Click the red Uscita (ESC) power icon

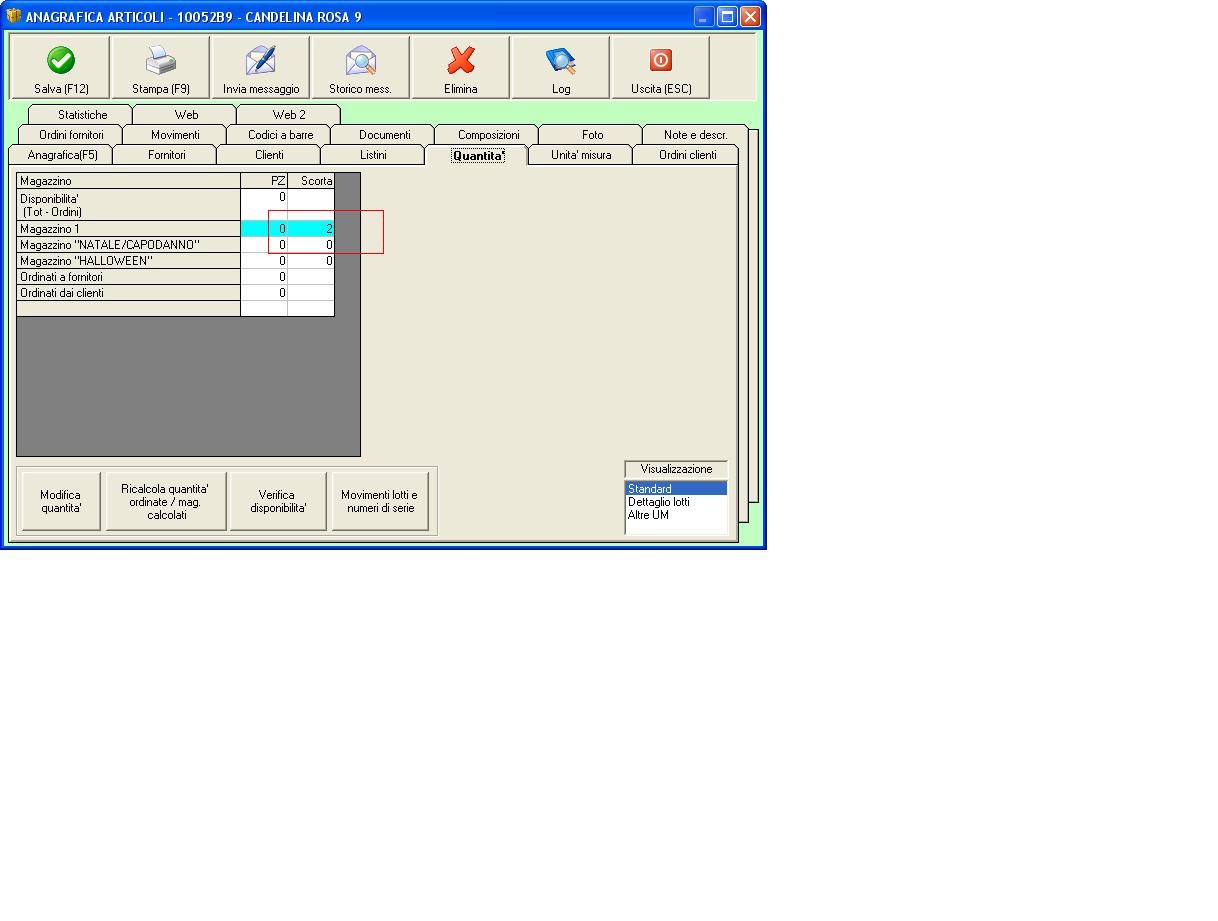[661, 60]
